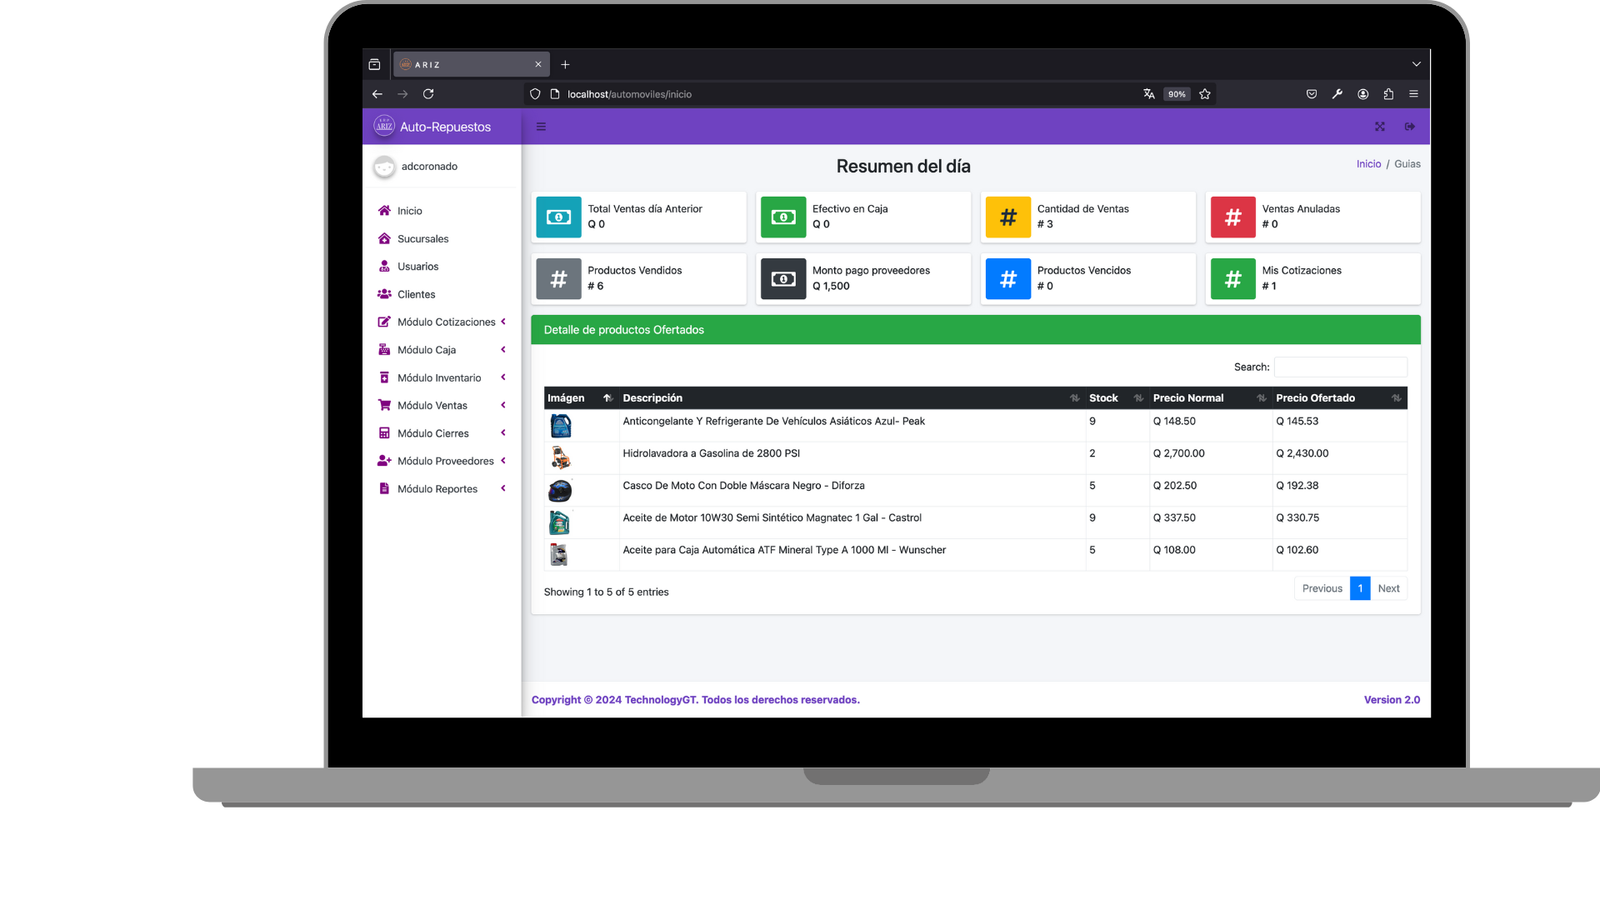
Task: Expand Módulo Proveedores in the sidebar
Action: click(x=441, y=461)
